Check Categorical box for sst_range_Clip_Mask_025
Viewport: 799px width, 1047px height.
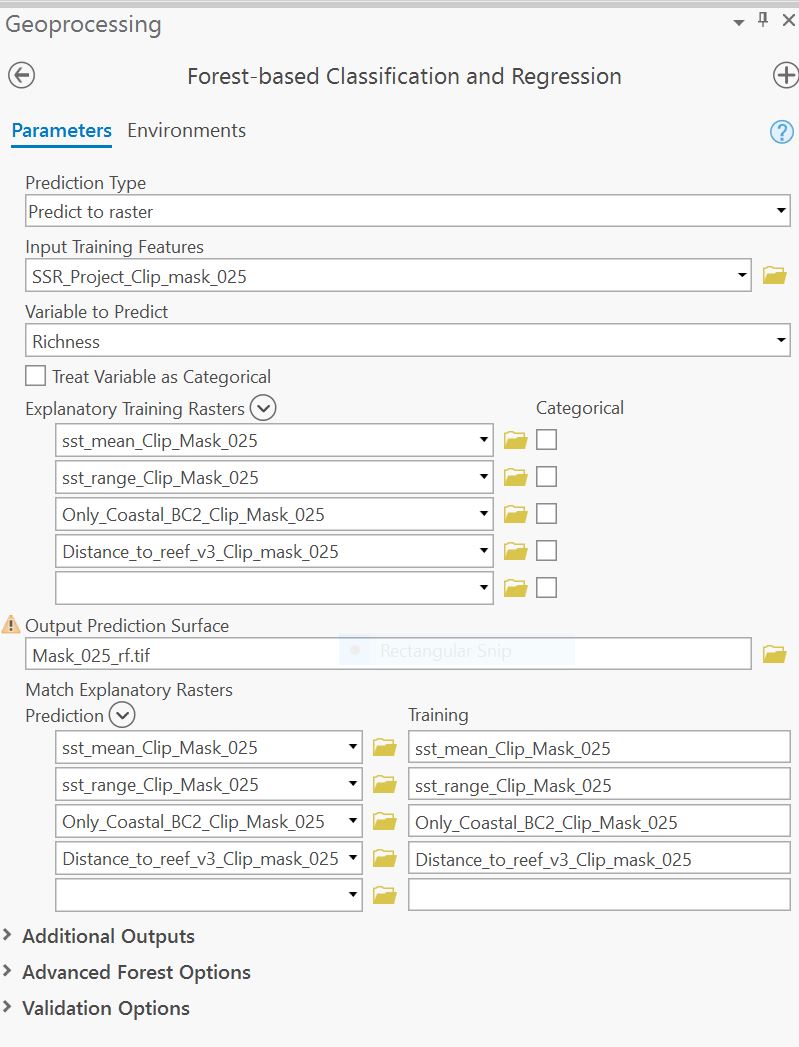pyautogui.click(x=546, y=477)
